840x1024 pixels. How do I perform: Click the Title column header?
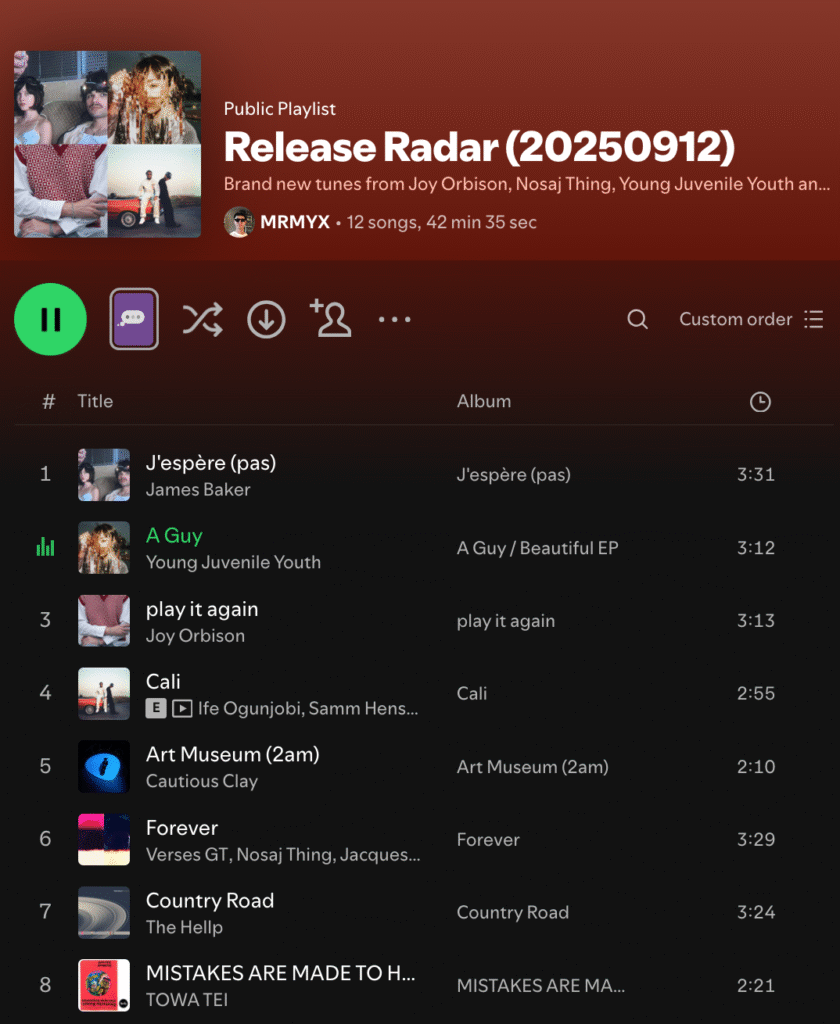(x=95, y=401)
